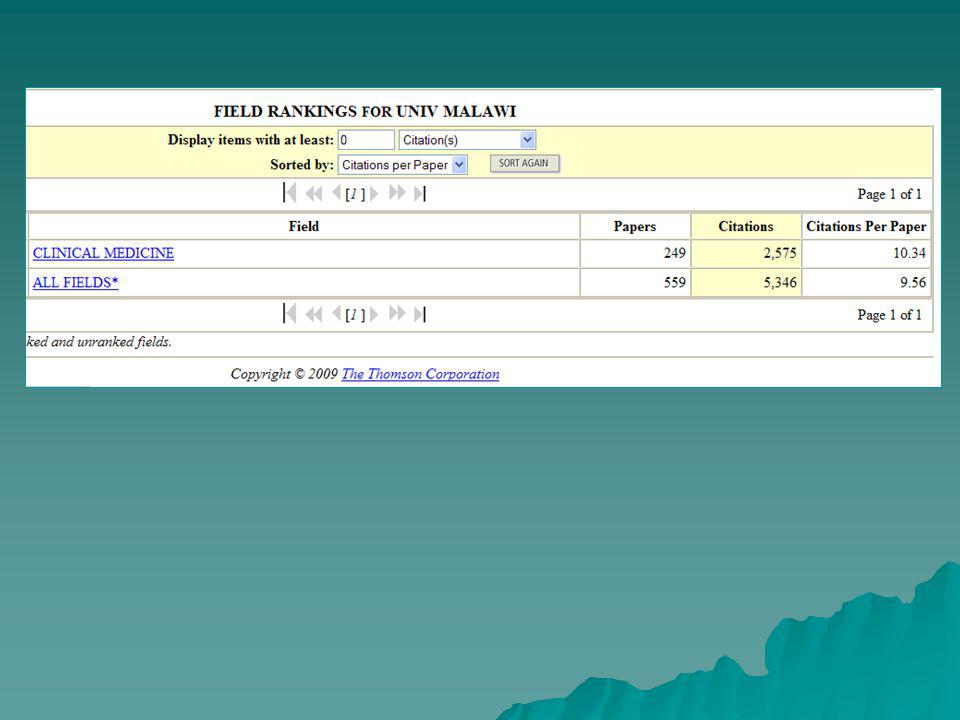This screenshot has height=720, width=960.
Task: Click rewind double-arrow in top pagination
Action: tap(314, 193)
